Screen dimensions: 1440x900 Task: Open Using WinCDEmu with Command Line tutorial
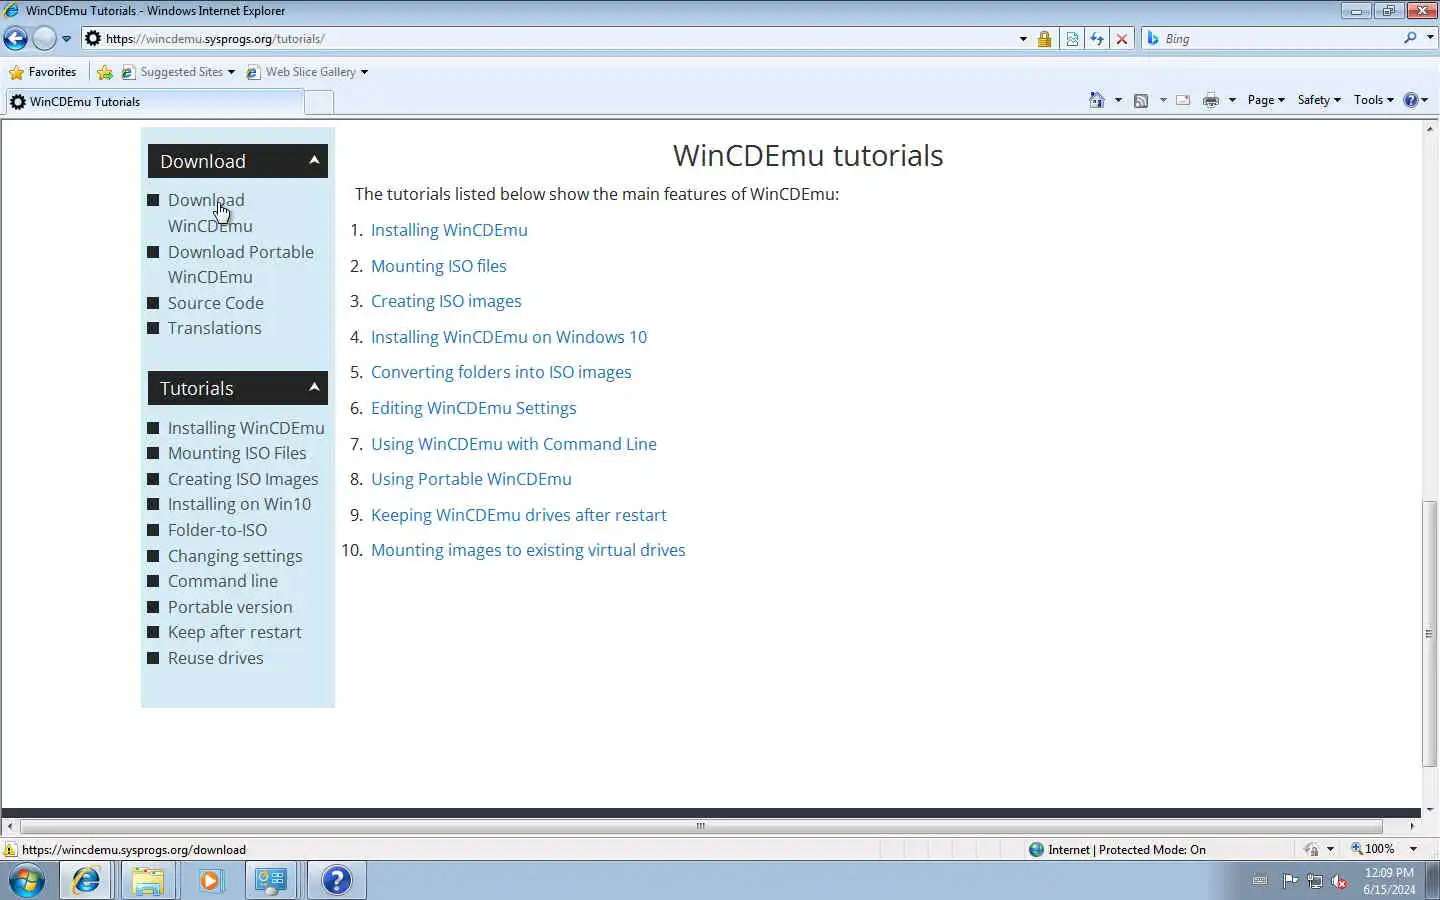point(514,444)
